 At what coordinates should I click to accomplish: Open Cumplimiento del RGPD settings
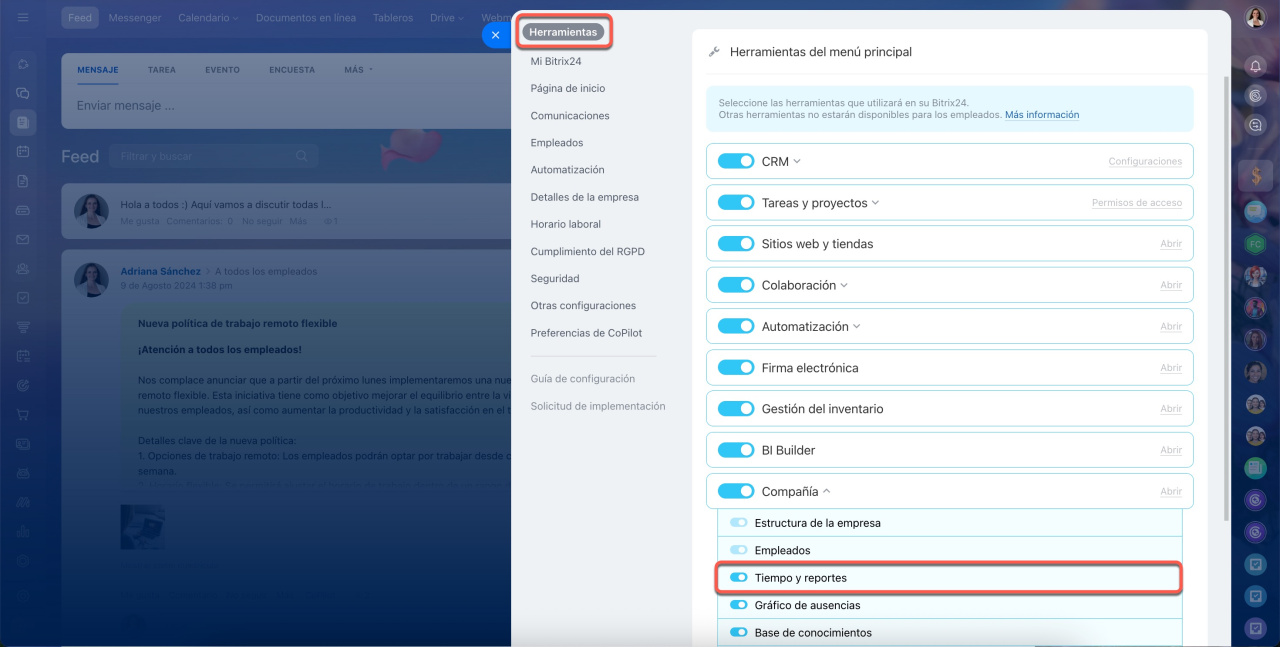click(x=588, y=252)
